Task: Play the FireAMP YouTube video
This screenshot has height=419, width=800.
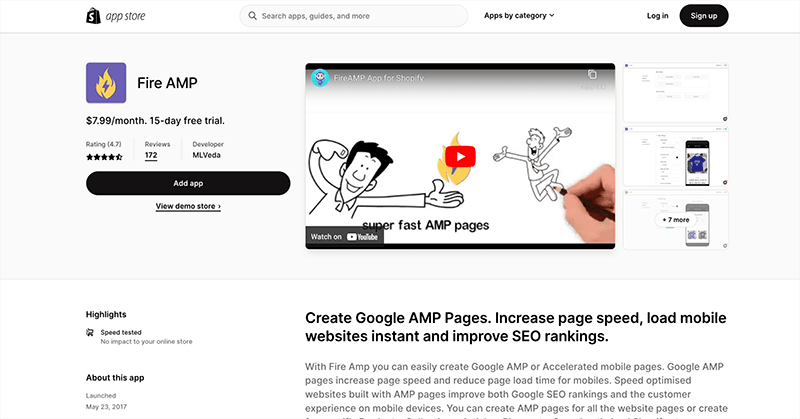Action: click(x=460, y=157)
